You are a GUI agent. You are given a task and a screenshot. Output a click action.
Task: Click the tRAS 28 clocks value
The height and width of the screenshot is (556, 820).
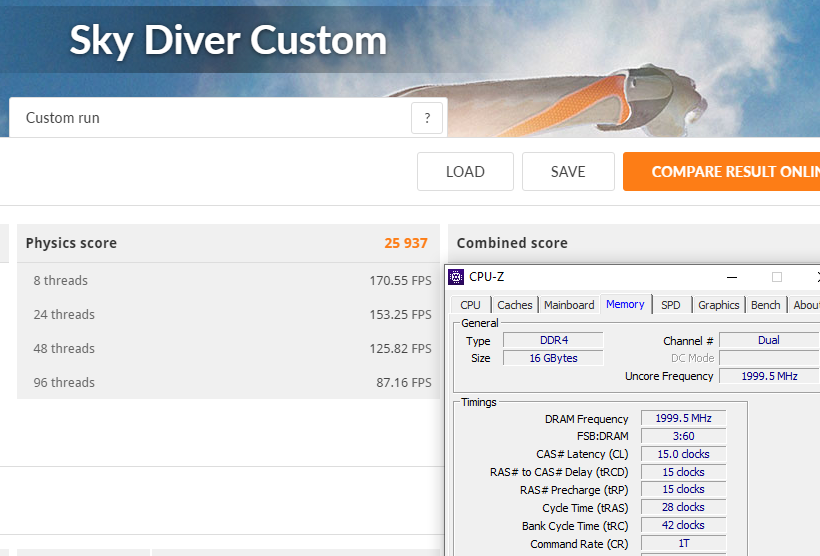(x=684, y=507)
